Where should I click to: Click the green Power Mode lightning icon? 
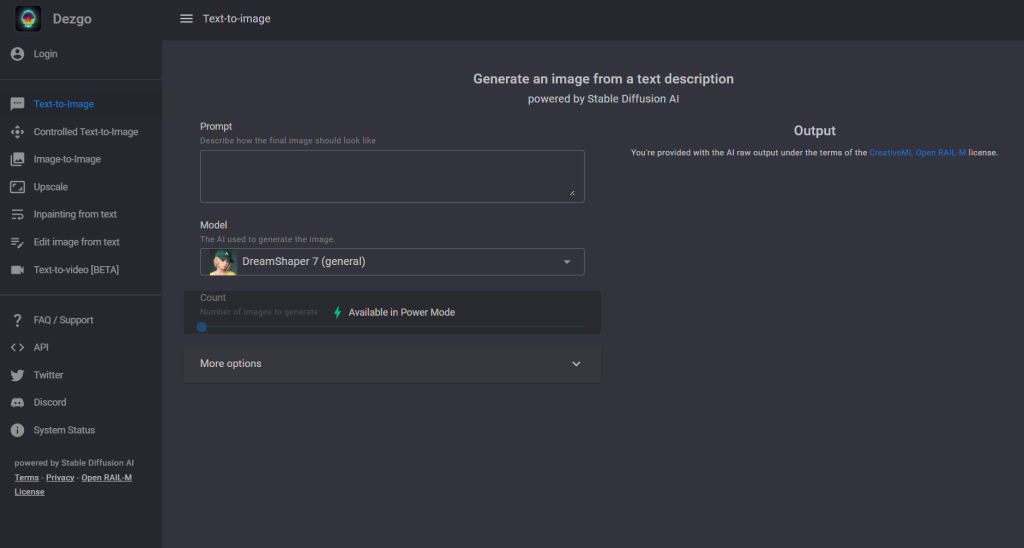[338, 312]
